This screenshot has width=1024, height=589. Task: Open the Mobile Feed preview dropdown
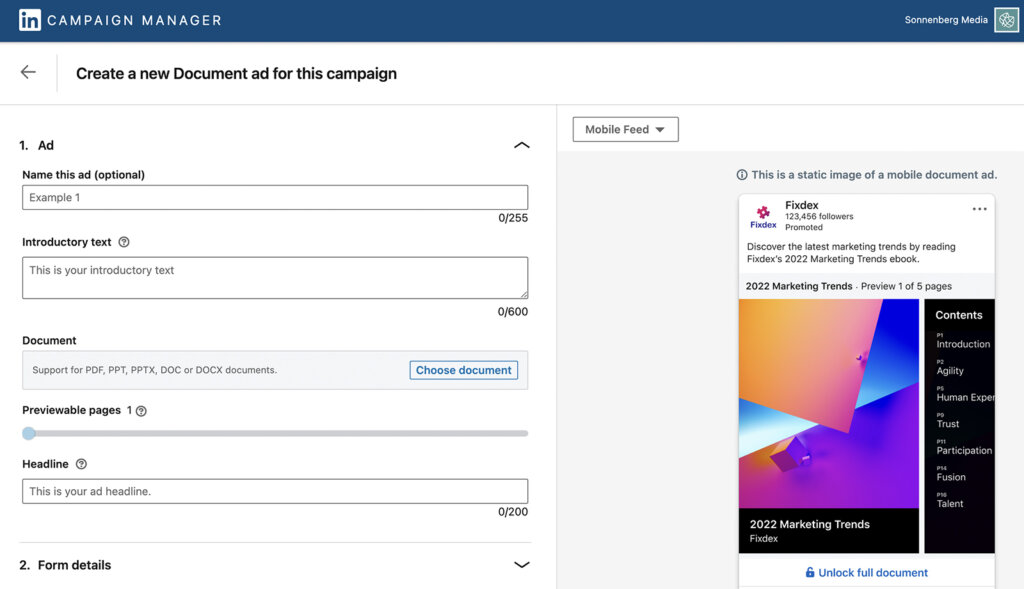pyautogui.click(x=625, y=129)
